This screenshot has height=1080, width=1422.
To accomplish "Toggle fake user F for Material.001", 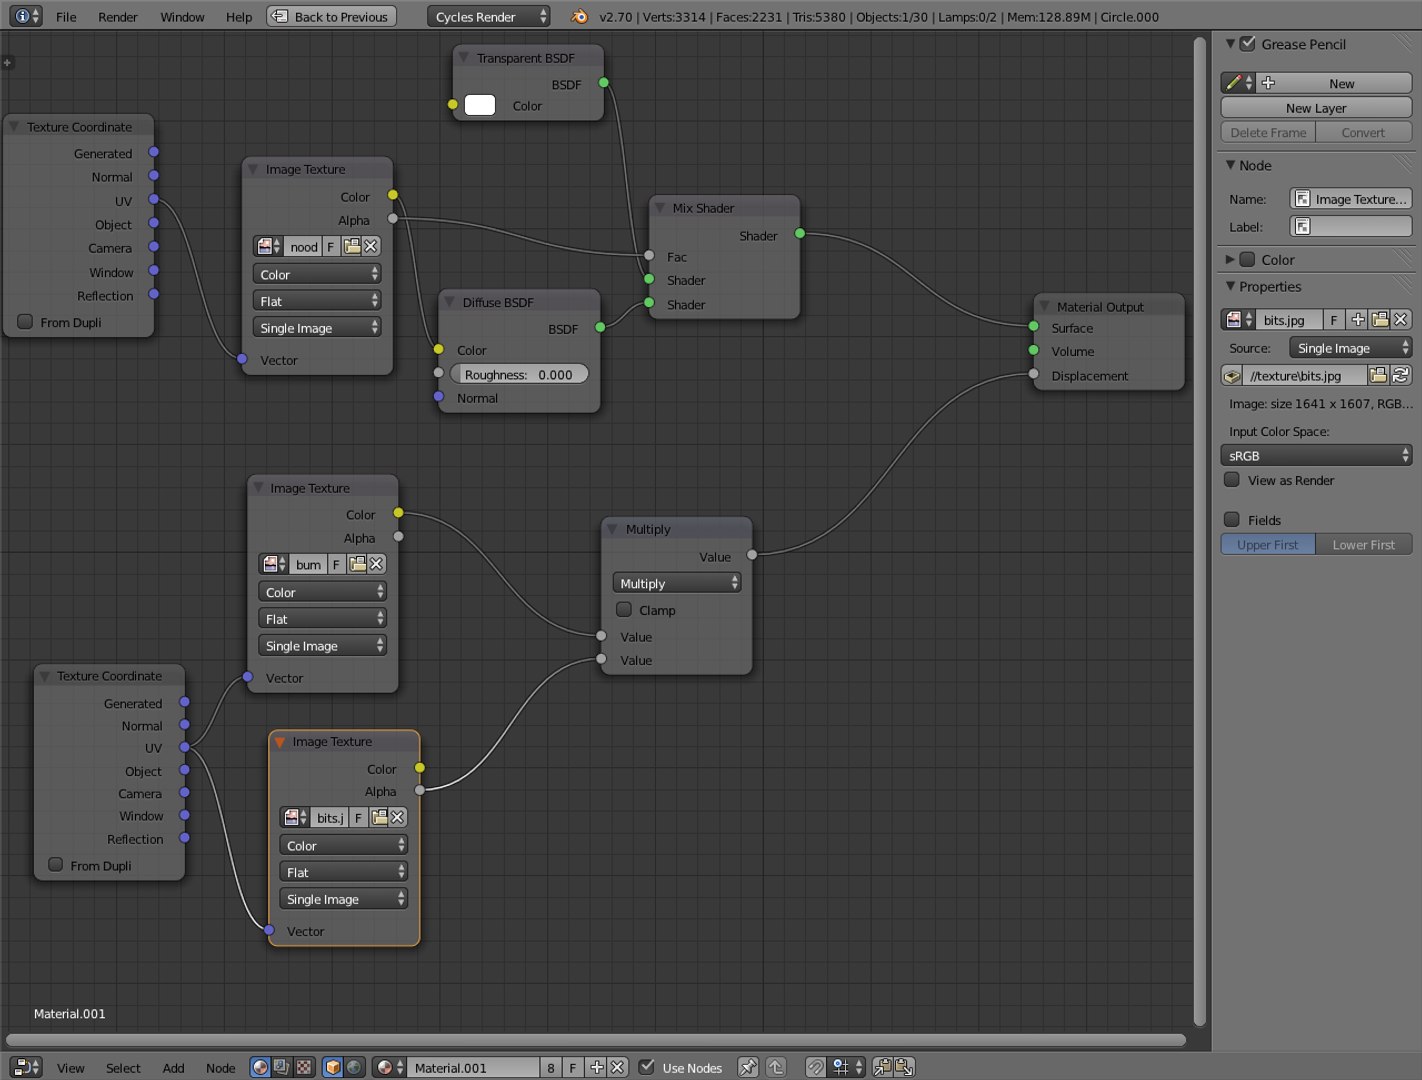I will [x=573, y=1067].
